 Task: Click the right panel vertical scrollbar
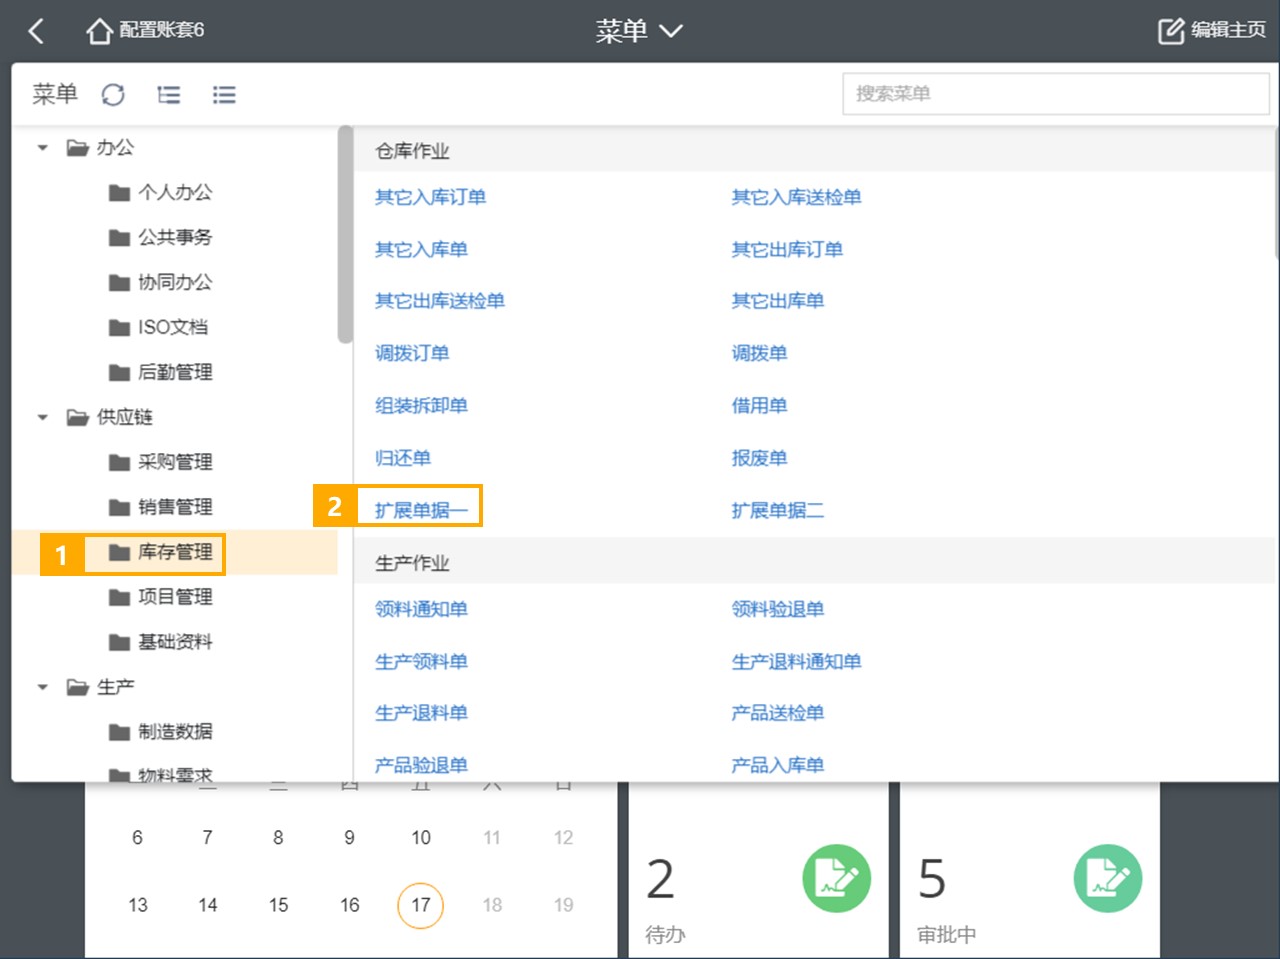(1276, 192)
